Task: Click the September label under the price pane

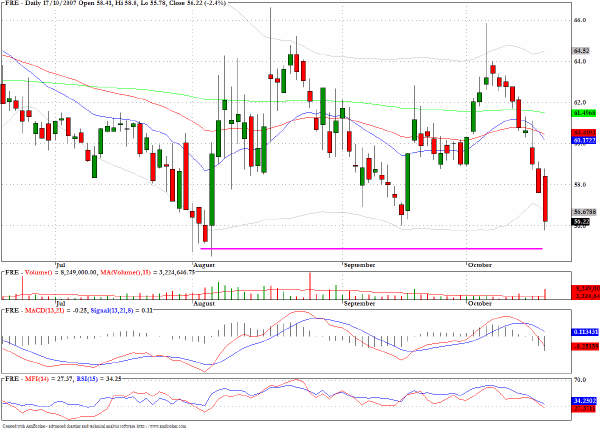Action: point(359,265)
